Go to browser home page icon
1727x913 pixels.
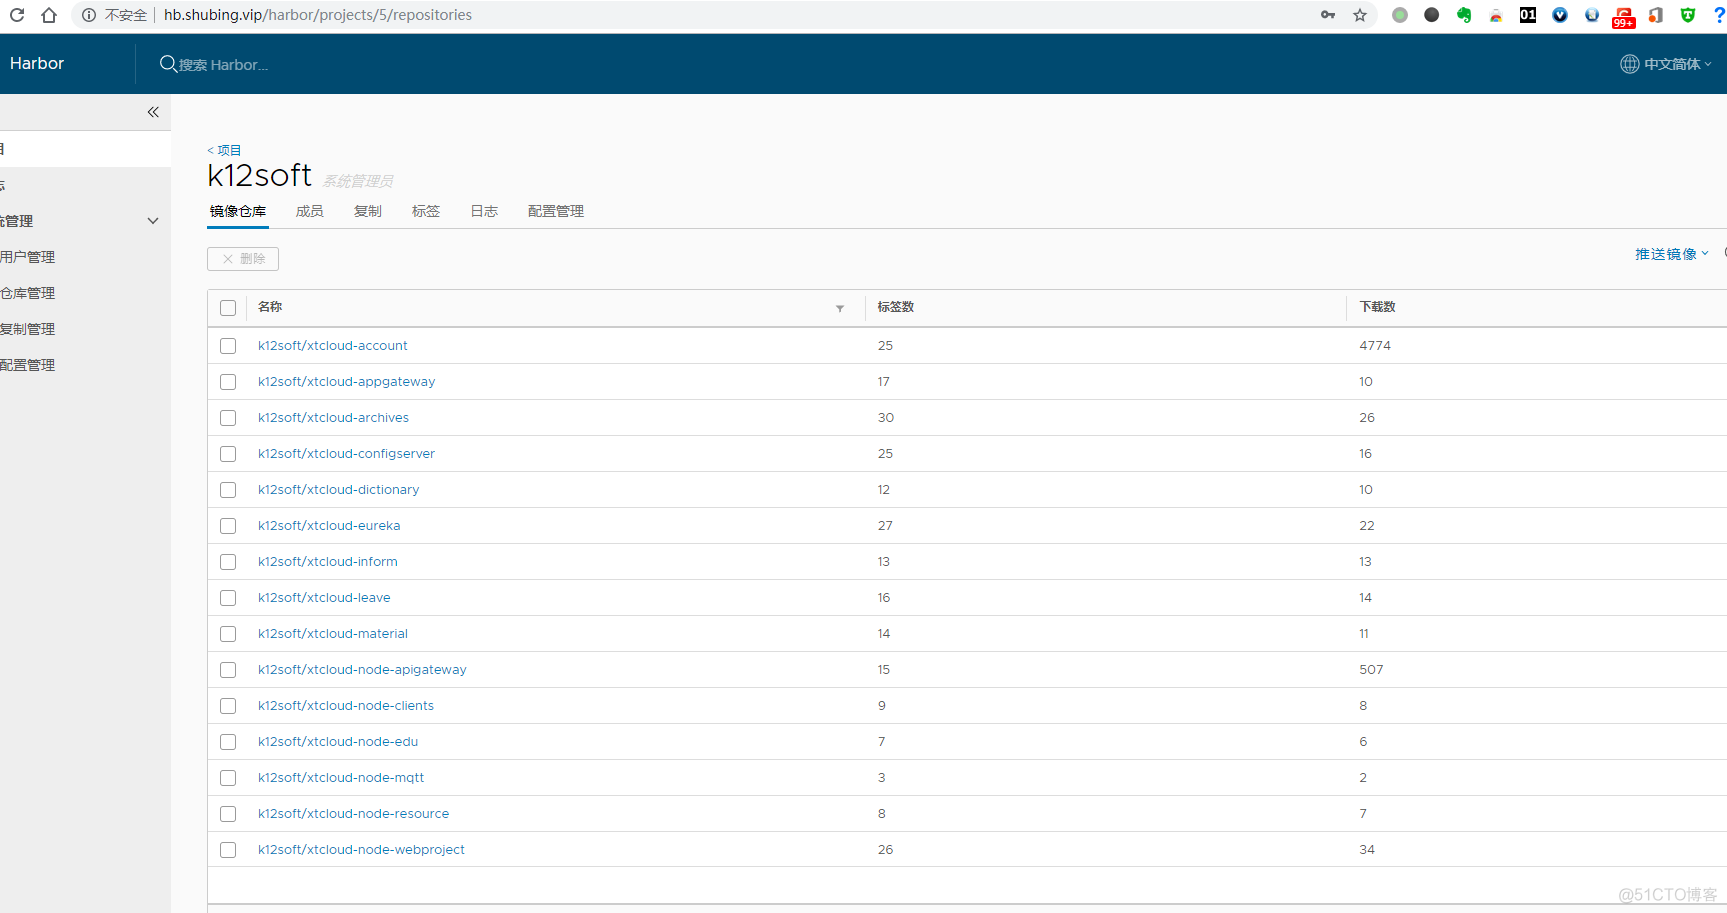coord(49,15)
